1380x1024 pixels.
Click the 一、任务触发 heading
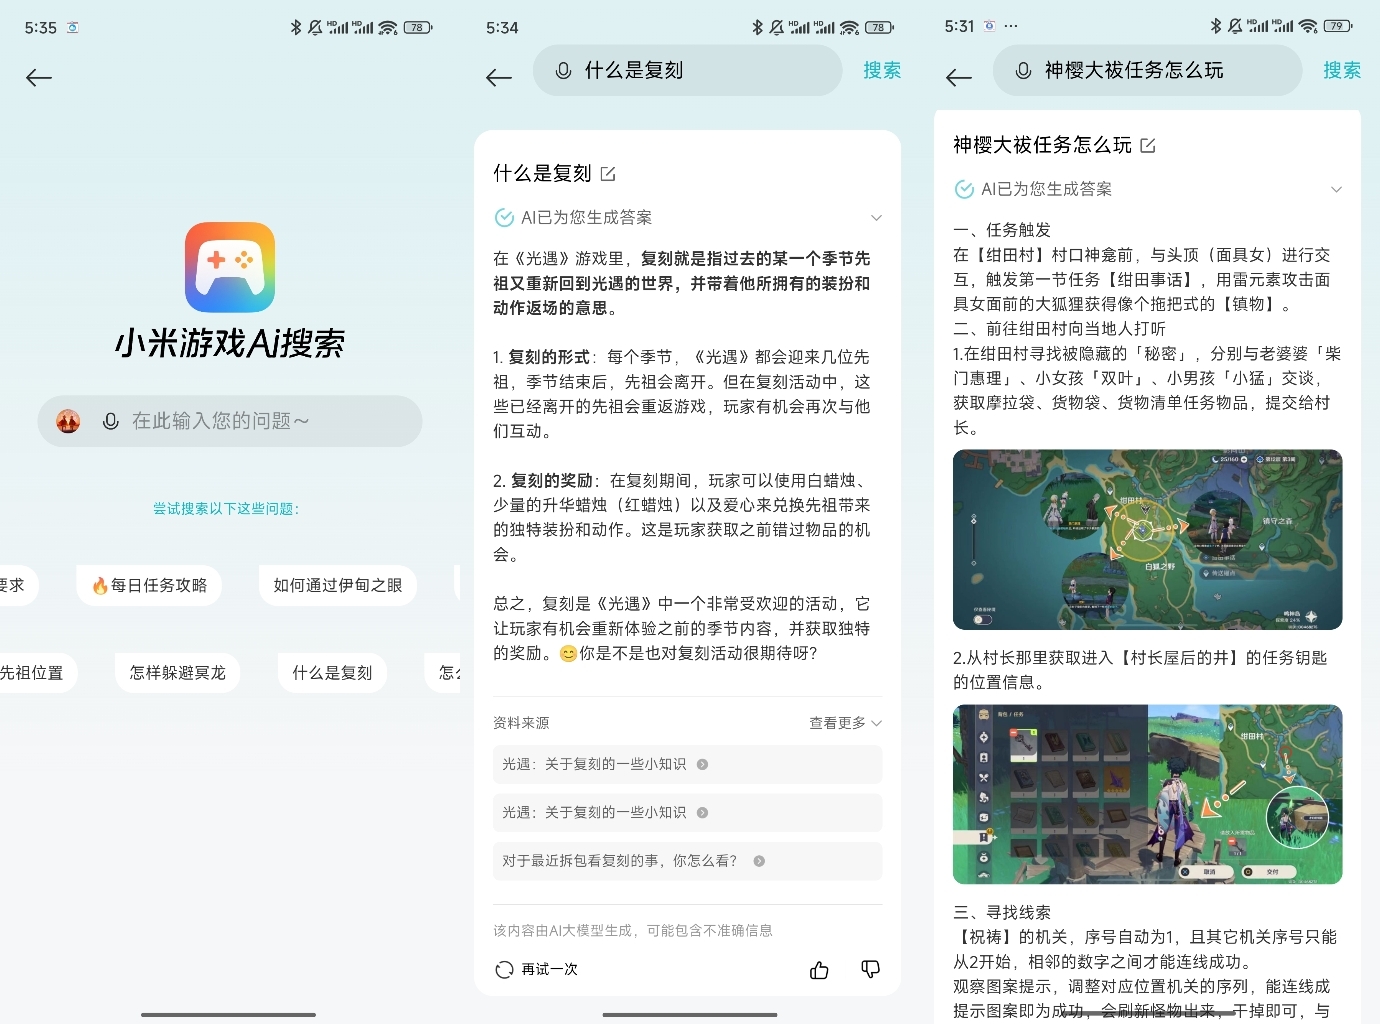(x=1002, y=230)
